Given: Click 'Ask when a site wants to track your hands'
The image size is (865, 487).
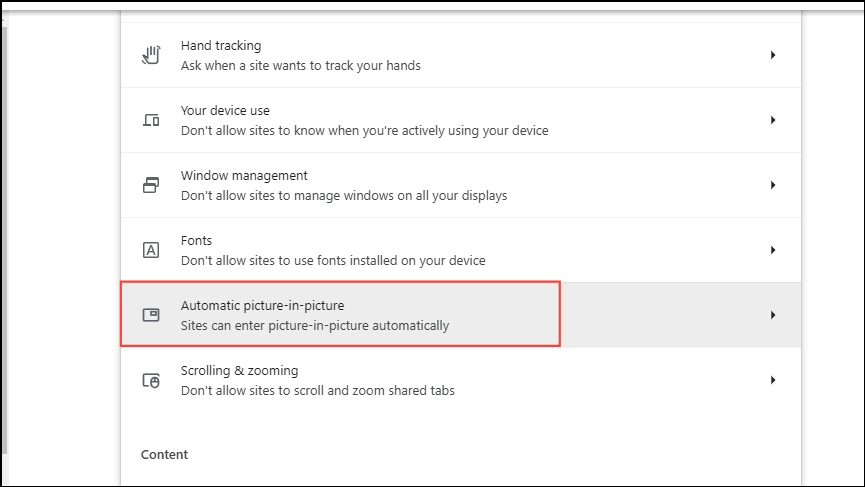Looking at the screenshot, I should pos(300,66).
